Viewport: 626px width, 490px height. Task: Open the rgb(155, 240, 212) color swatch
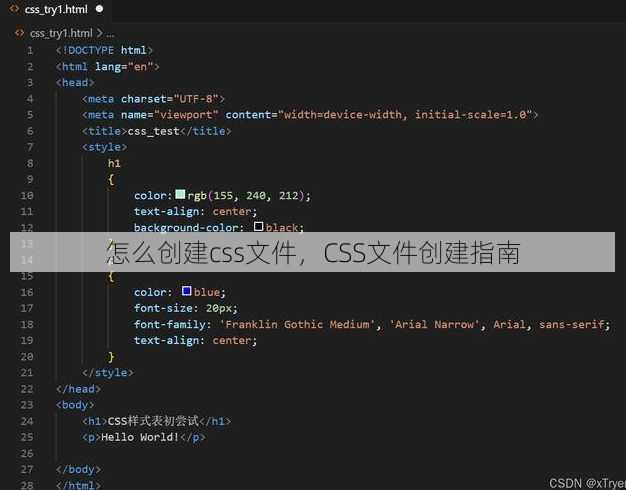click(180, 194)
